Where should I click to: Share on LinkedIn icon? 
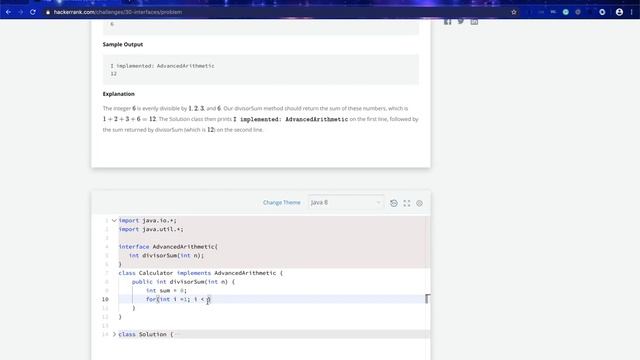point(474,21)
